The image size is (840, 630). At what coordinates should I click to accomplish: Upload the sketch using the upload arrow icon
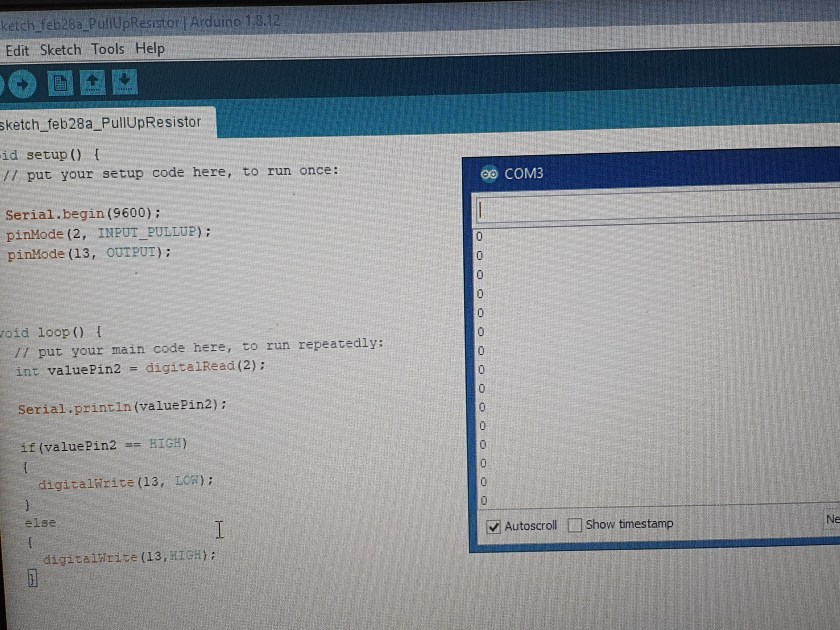point(21,83)
